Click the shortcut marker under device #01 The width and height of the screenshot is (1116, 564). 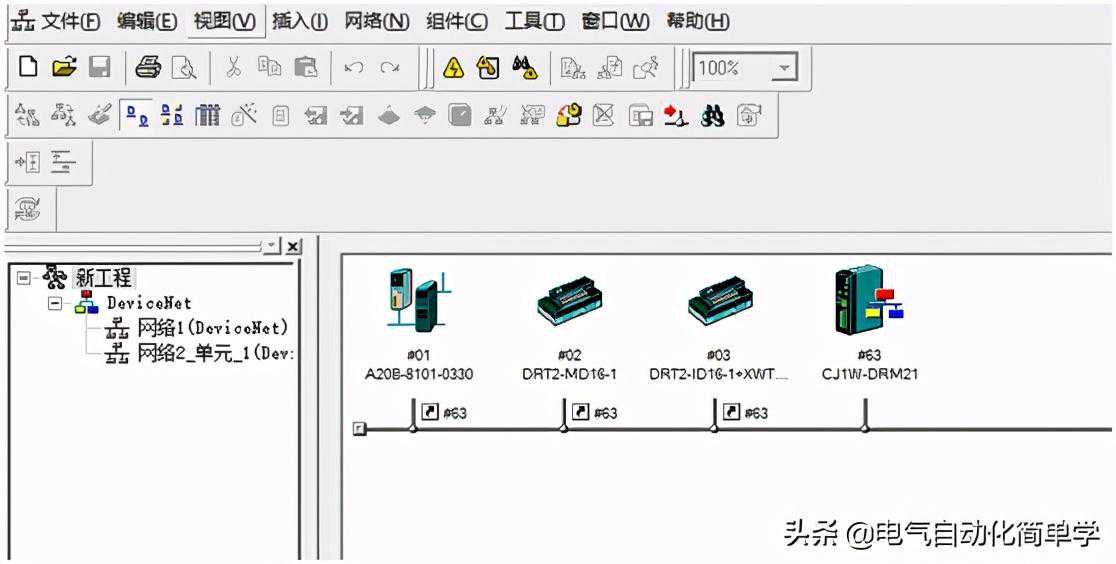(x=430, y=412)
